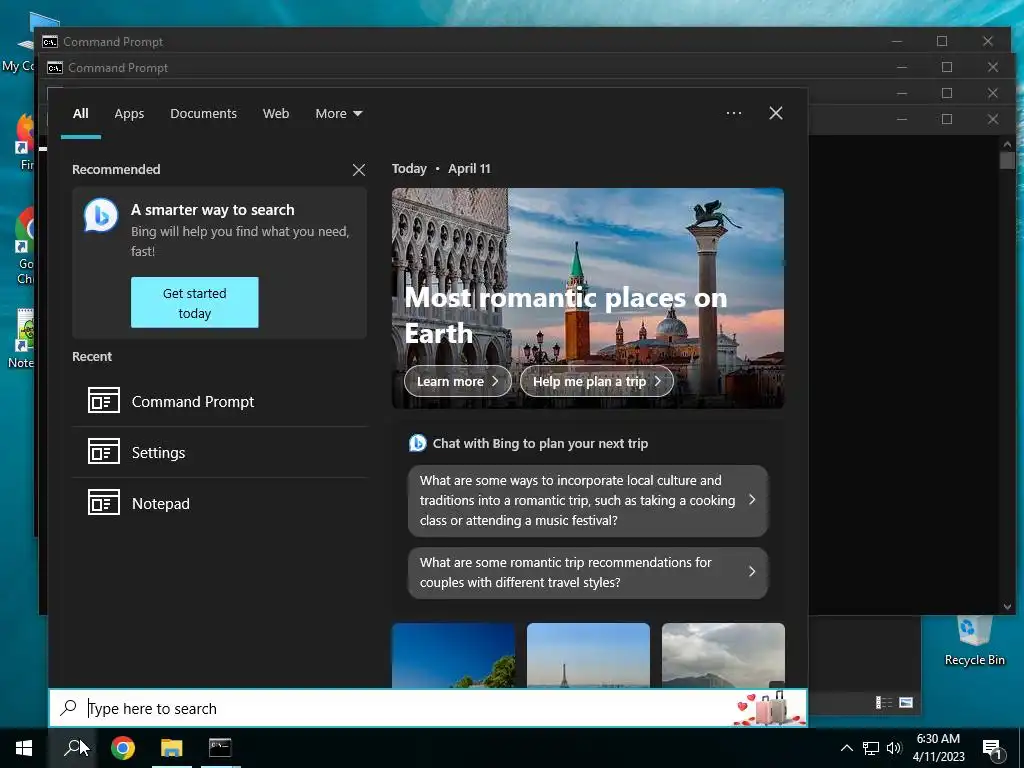
Task: Switch to the Documents search tab
Action: click(203, 114)
